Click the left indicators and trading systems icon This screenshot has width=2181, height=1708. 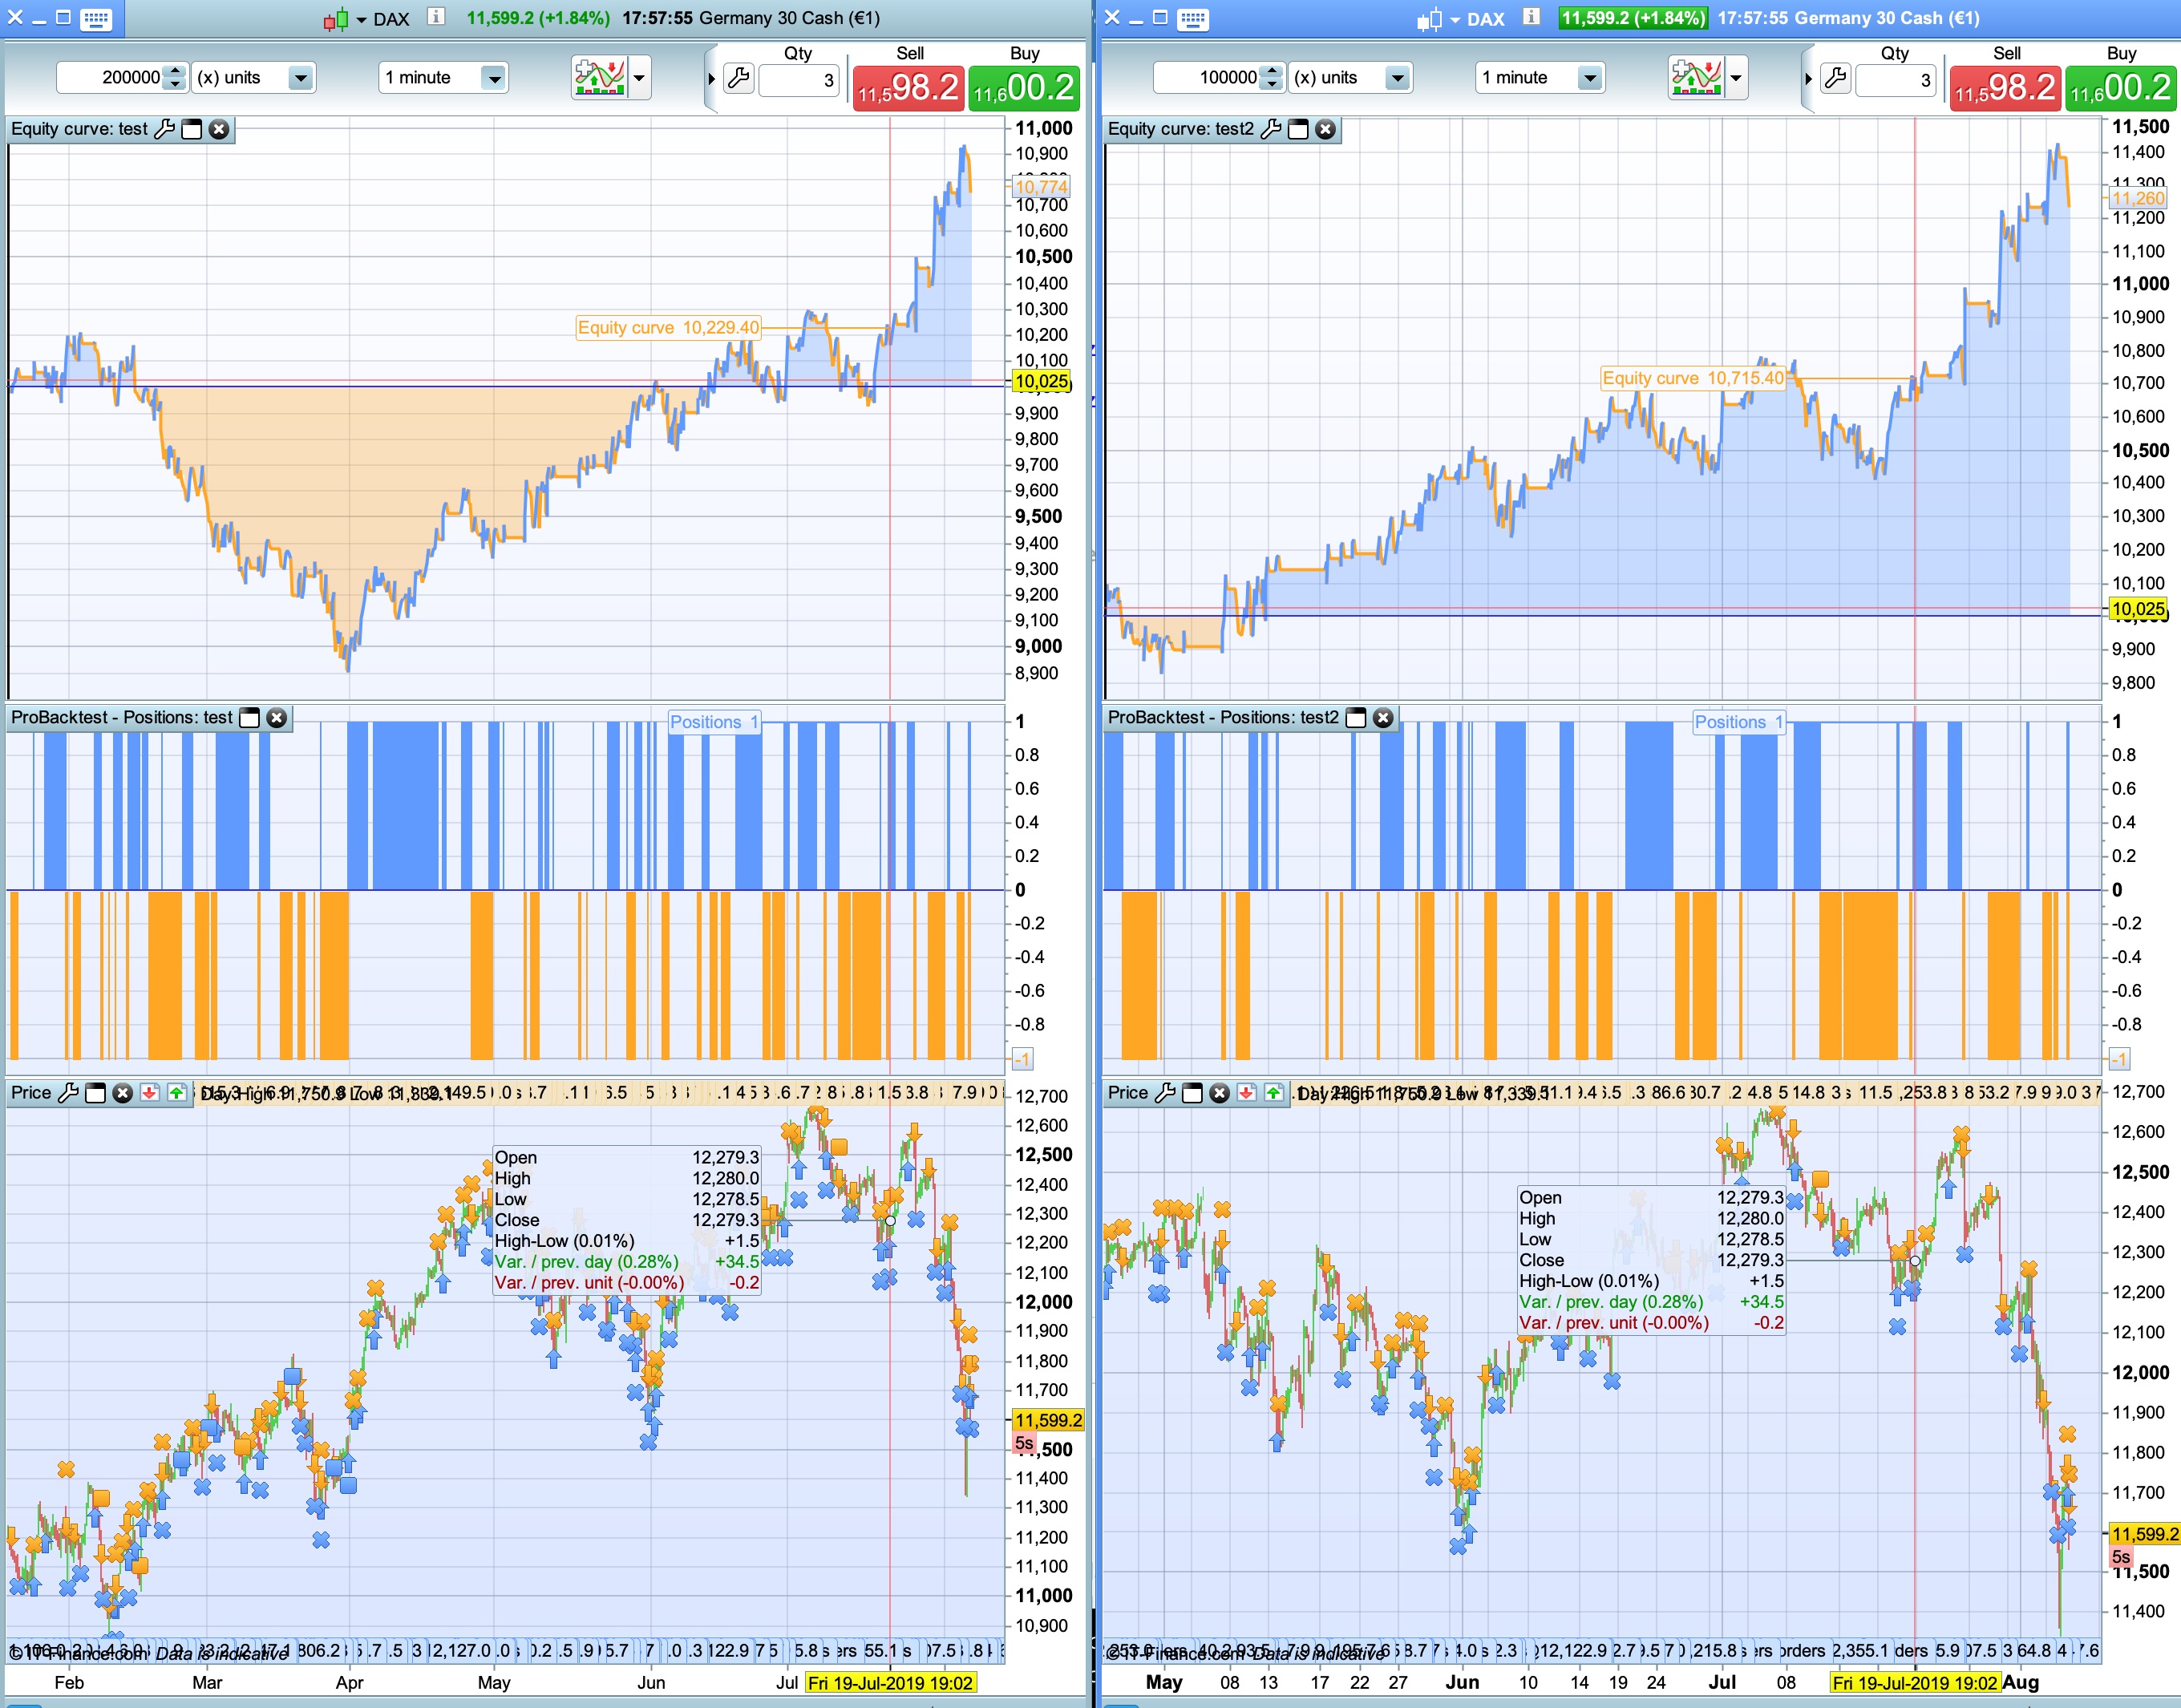coord(599,77)
